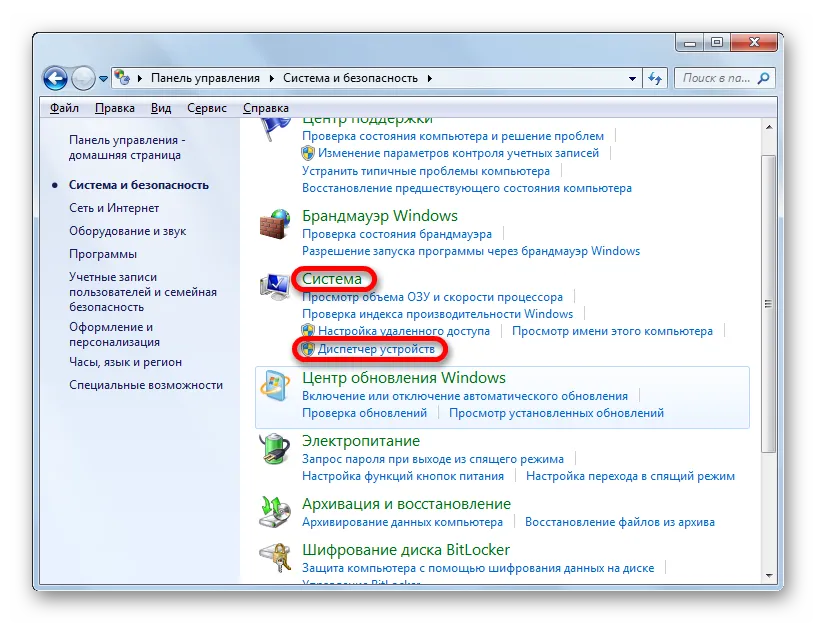Open the Справка menu
Screen dimensions: 817x624
[x=266, y=108]
